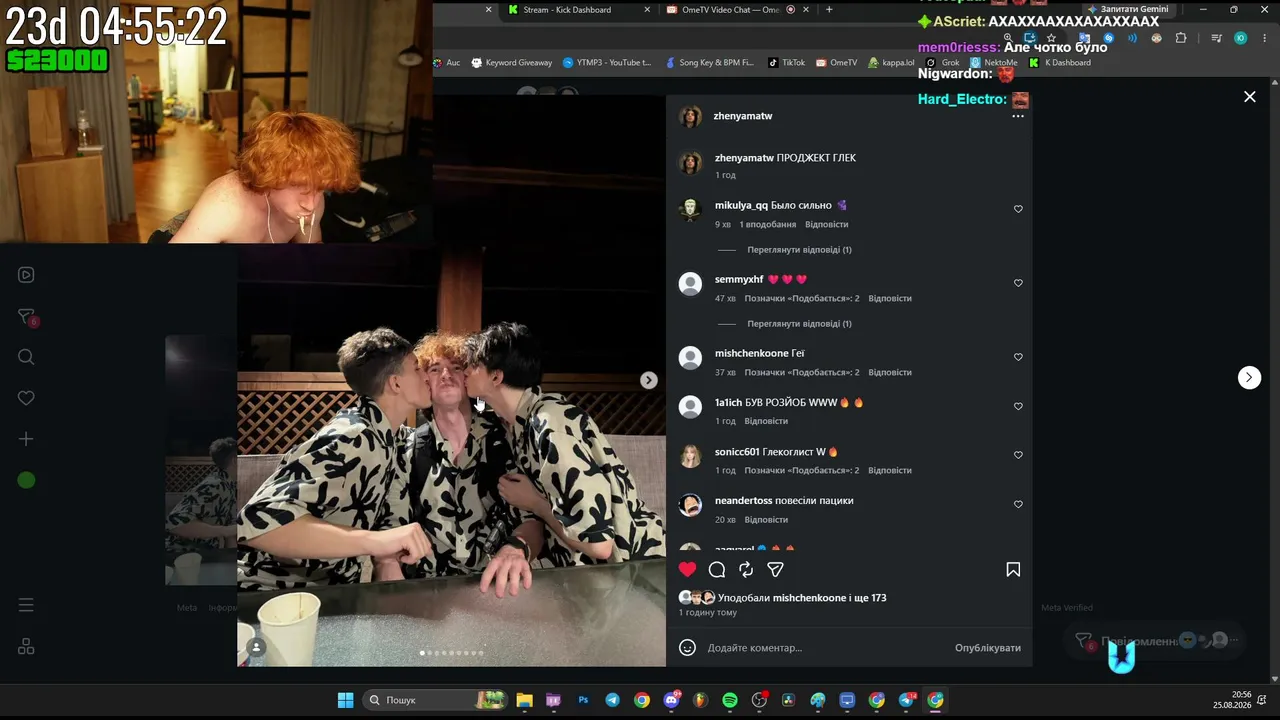Screen dimensions: 1280x720
Task: Share the post via paper plane icon
Action: coord(775,569)
